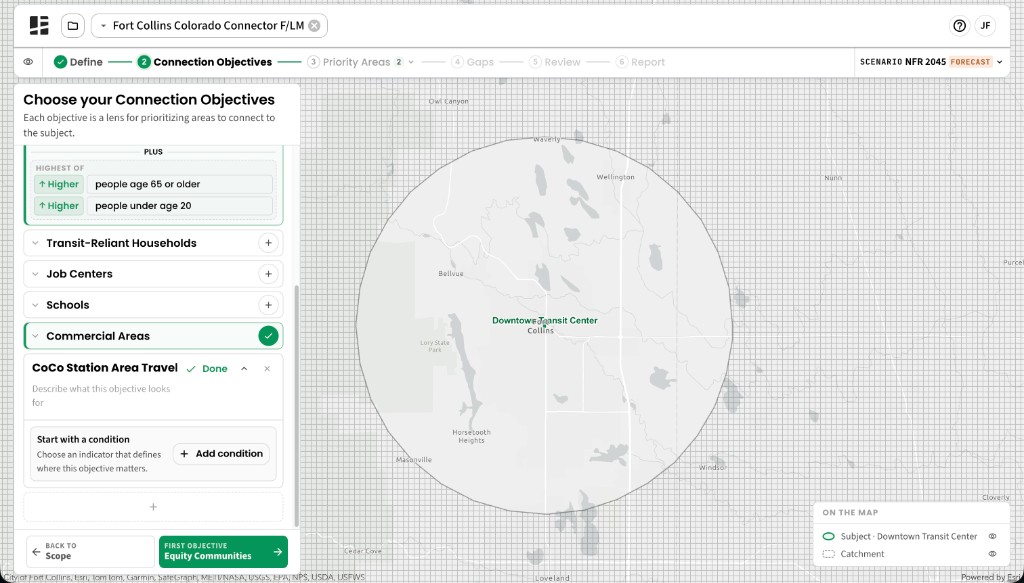
Task: Add the Transit-Reliant Households objective
Action: click(x=268, y=243)
